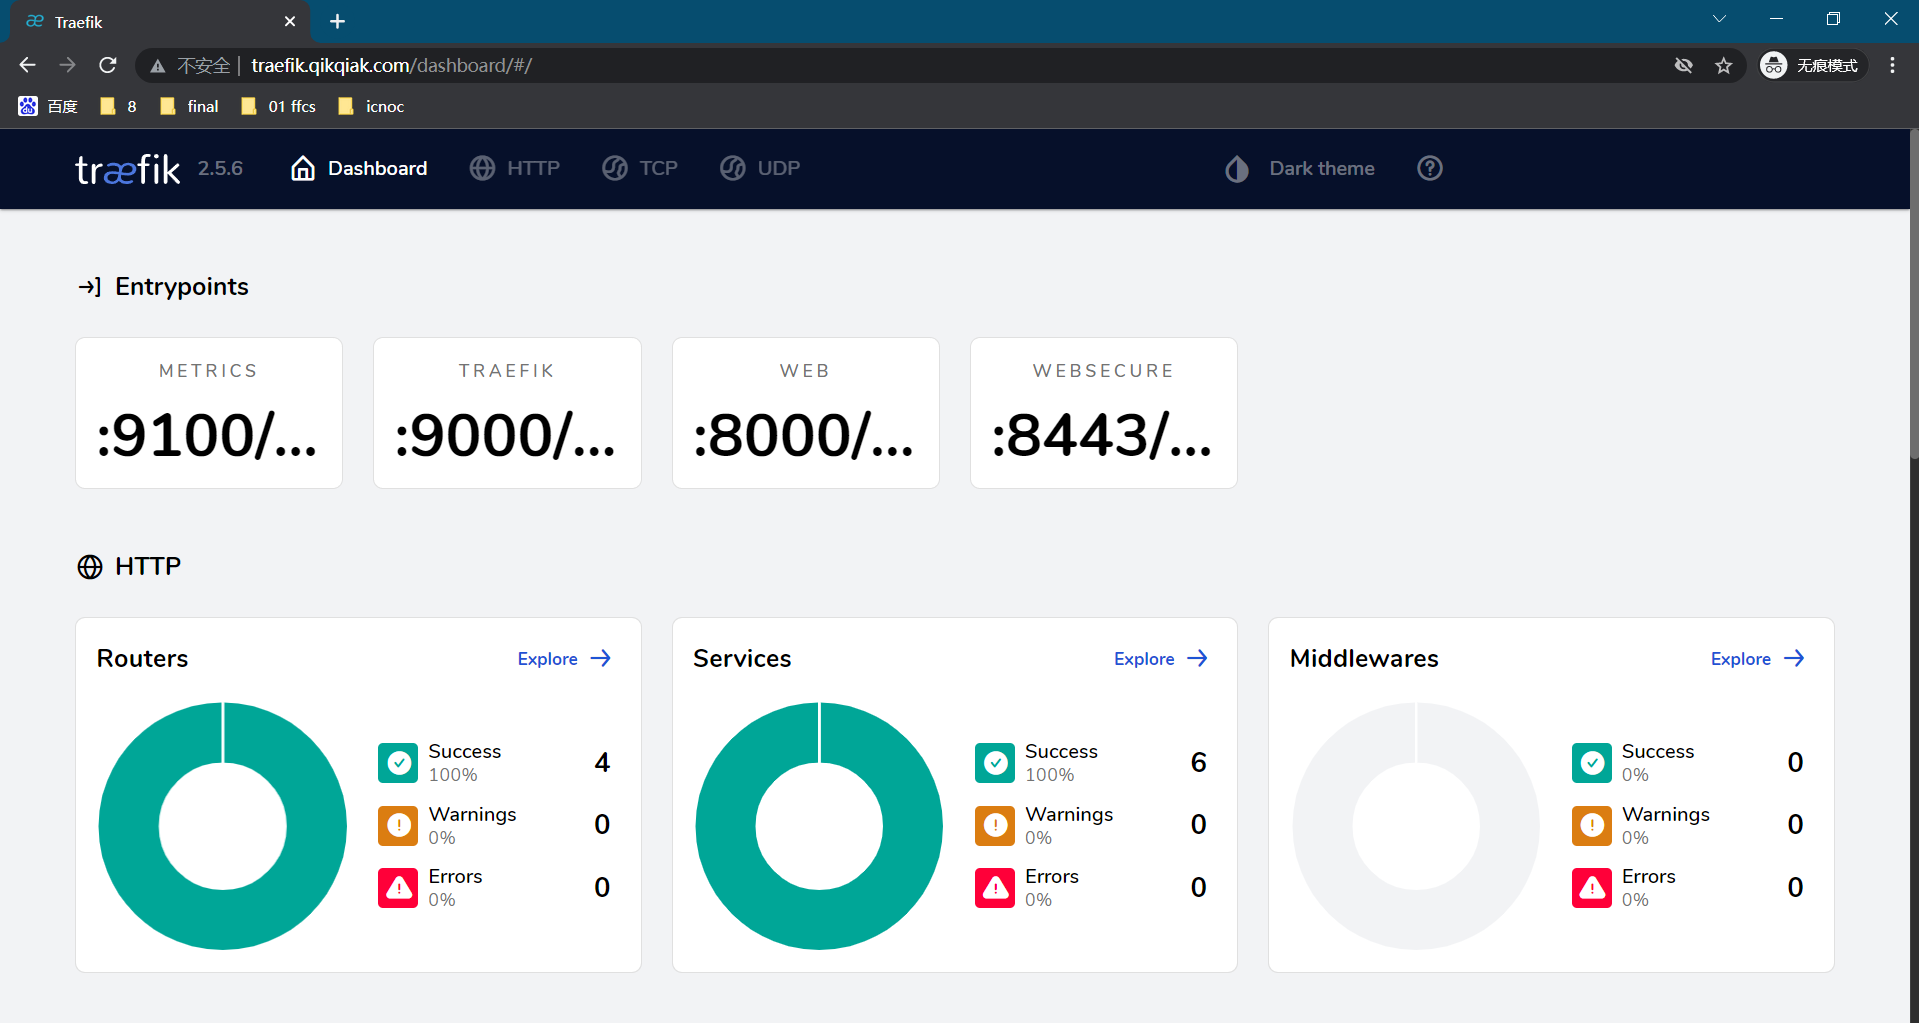This screenshot has width=1919, height=1023.
Task: Go forward in browser history
Action: coord(67,65)
